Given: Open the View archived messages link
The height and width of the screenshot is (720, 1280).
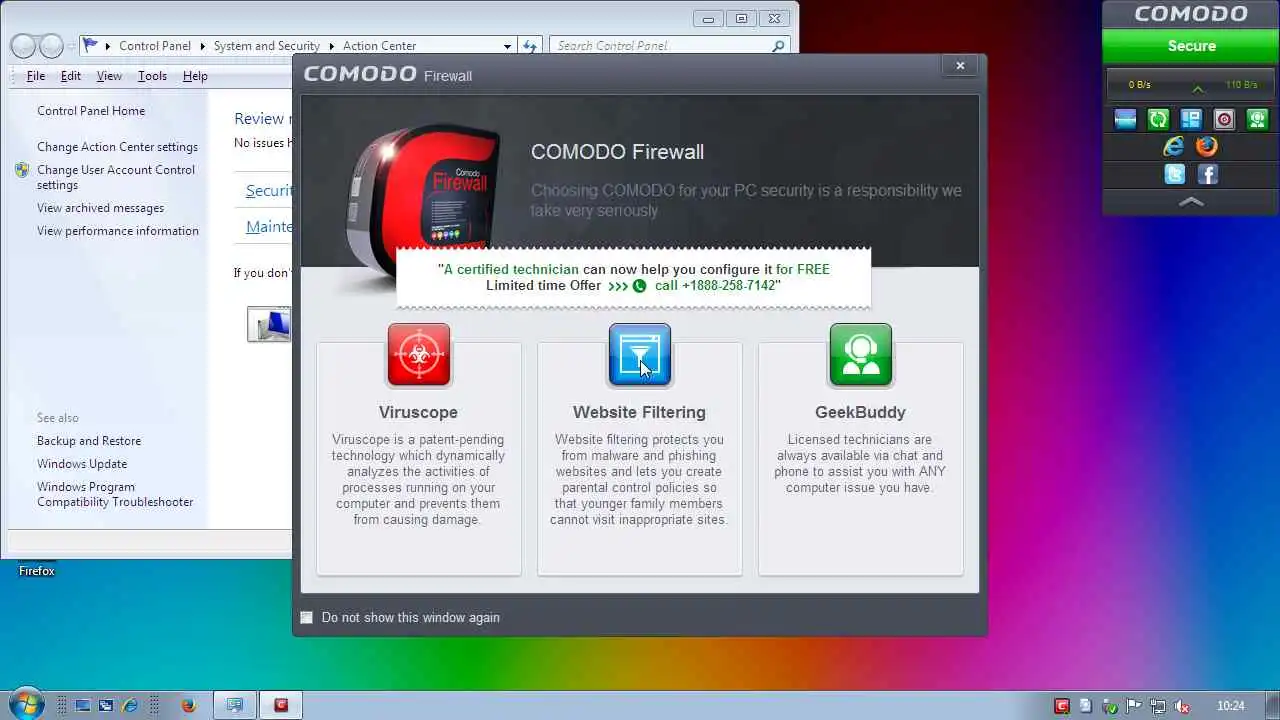Looking at the screenshot, I should click(x=100, y=208).
